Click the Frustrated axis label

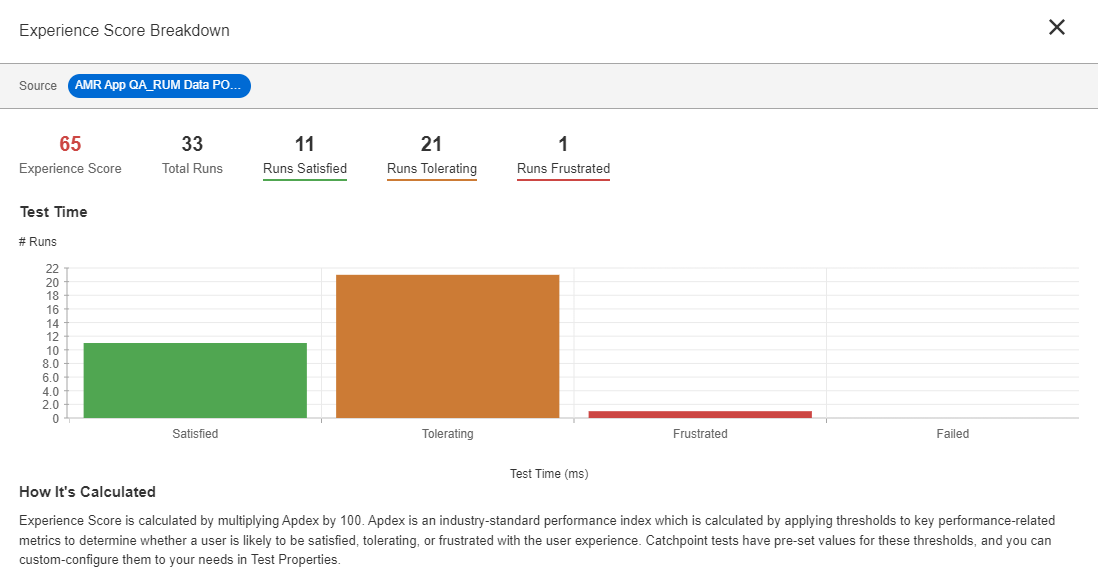700,434
